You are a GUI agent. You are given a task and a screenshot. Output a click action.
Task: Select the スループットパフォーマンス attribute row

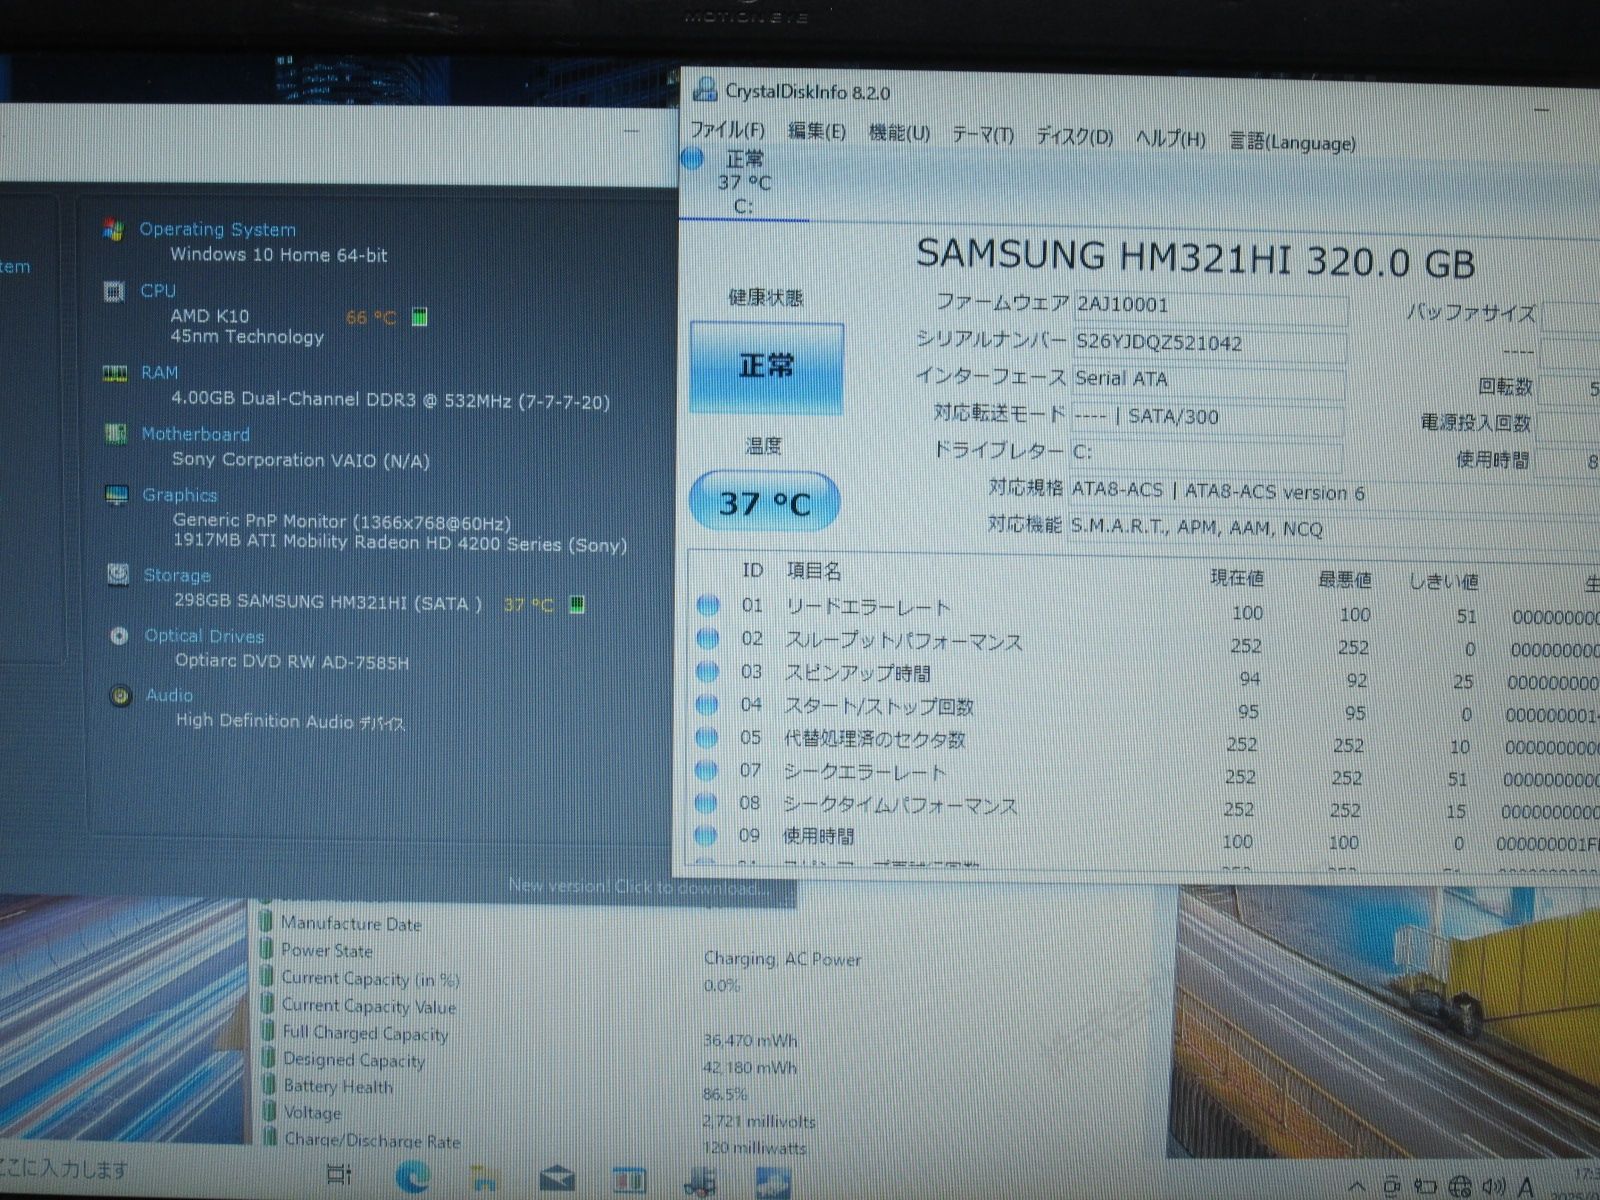click(1146, 642)
